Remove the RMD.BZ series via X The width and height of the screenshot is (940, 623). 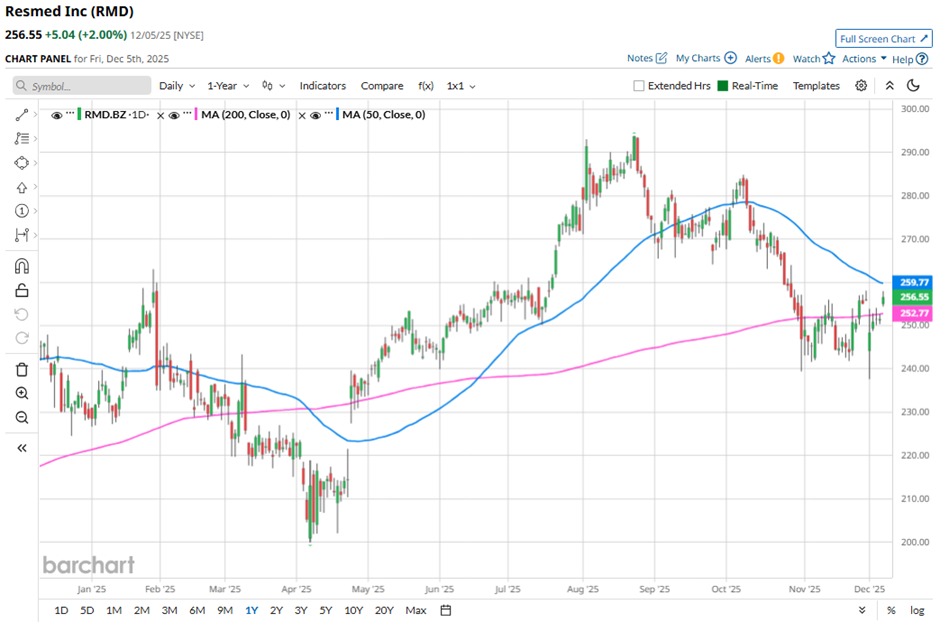point(160,115)
